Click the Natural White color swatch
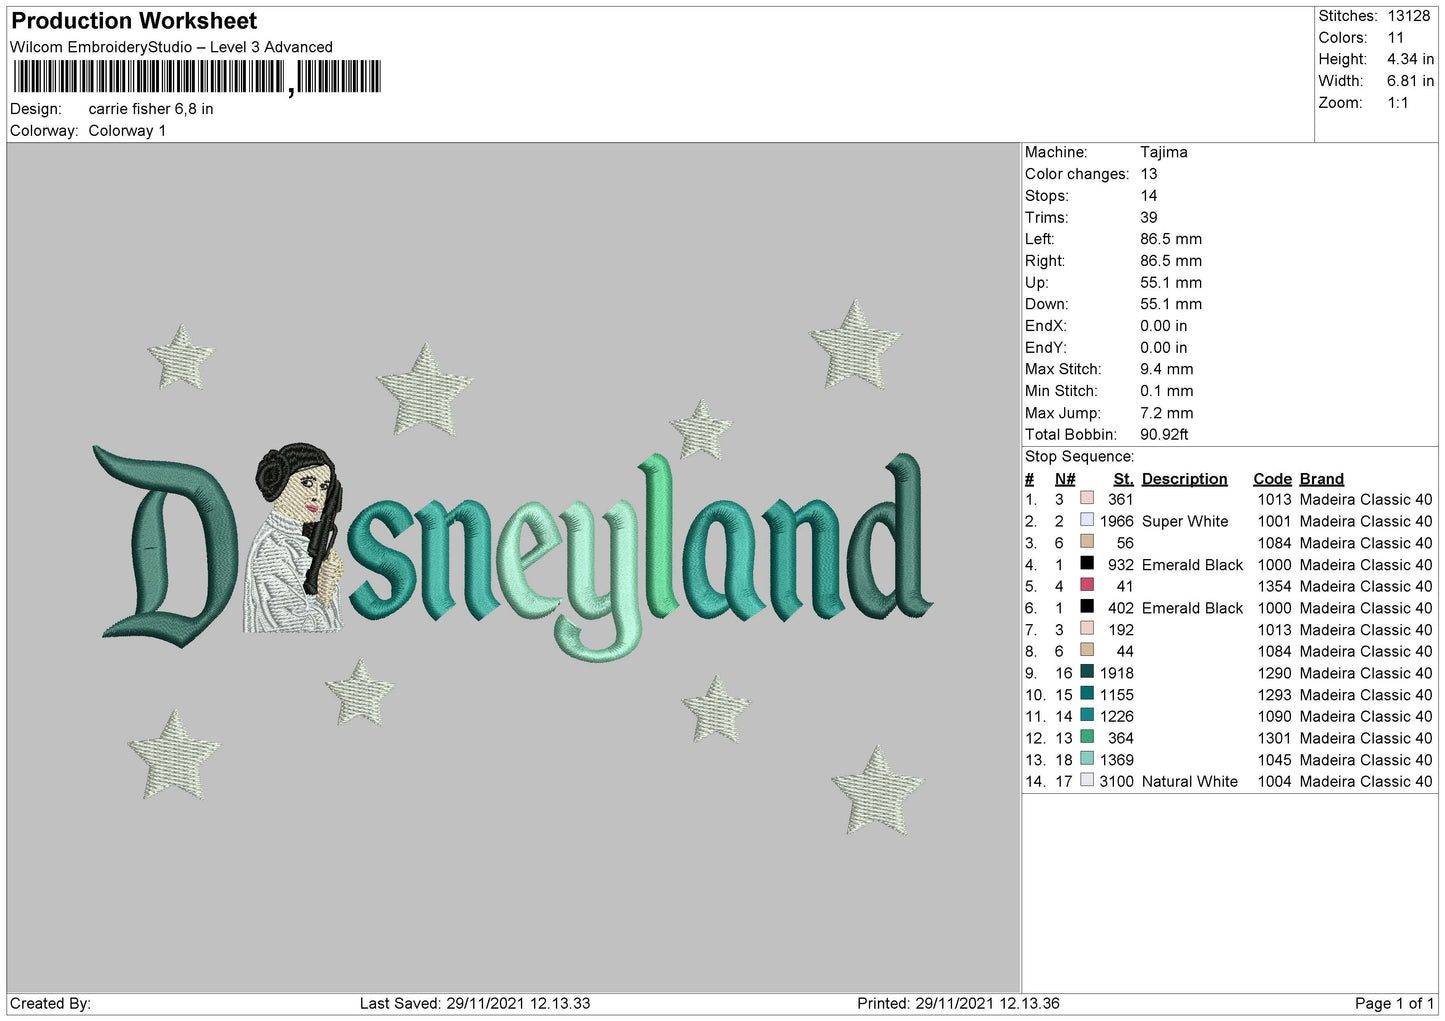This screenshot has width=1445, height=1021. point(1087,780)
